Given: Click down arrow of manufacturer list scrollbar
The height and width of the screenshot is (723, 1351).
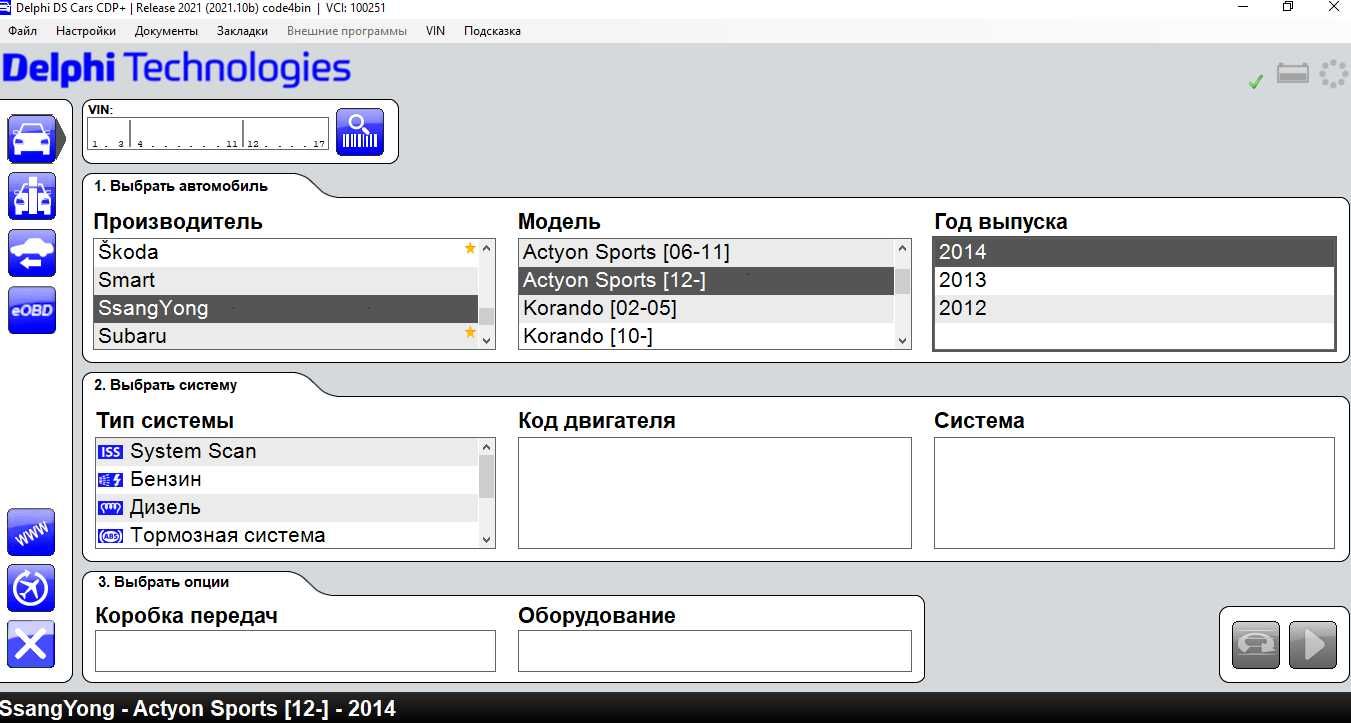Looking at the screenshot, I should point(487,340).
